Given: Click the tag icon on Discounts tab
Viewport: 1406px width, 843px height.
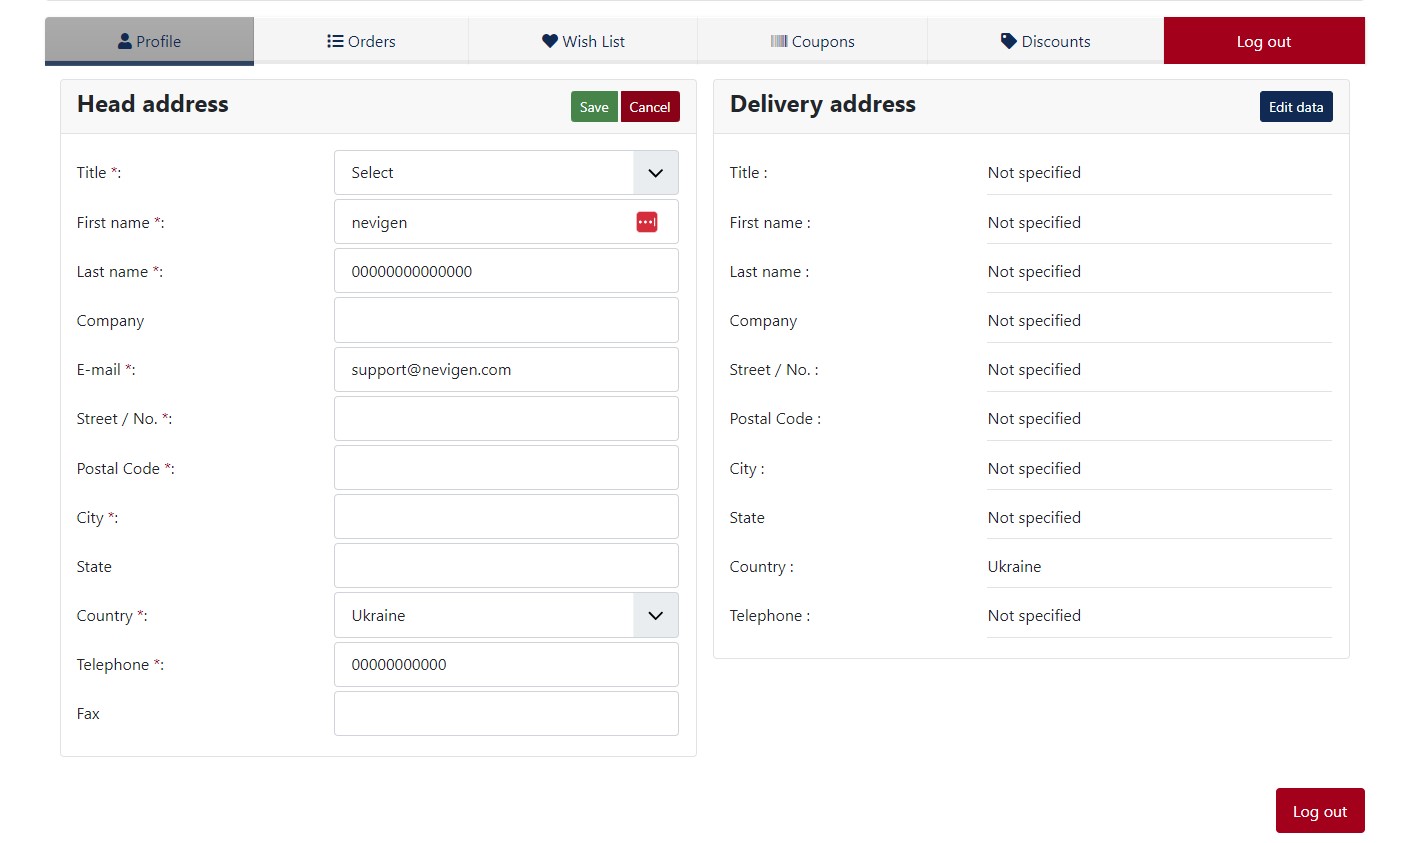Looking at the screenshot, I should coord(1008,41).
